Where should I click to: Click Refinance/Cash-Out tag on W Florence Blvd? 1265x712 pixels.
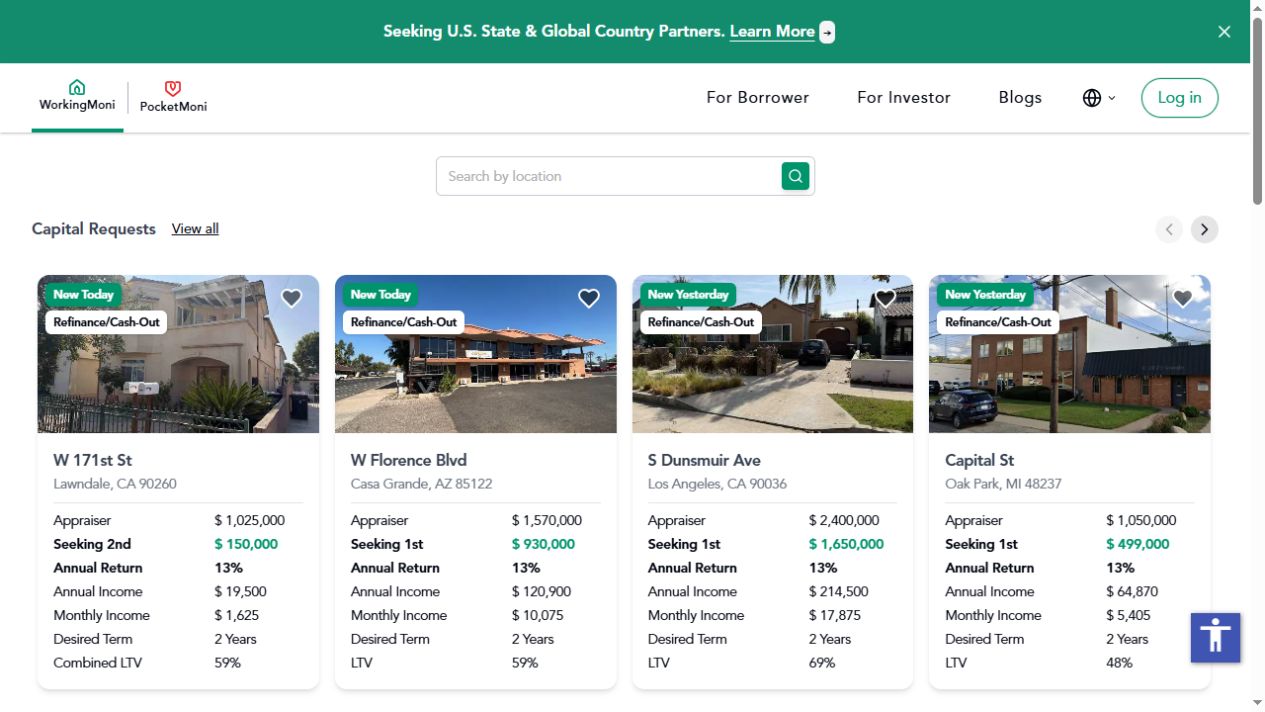tap(404, 322)
